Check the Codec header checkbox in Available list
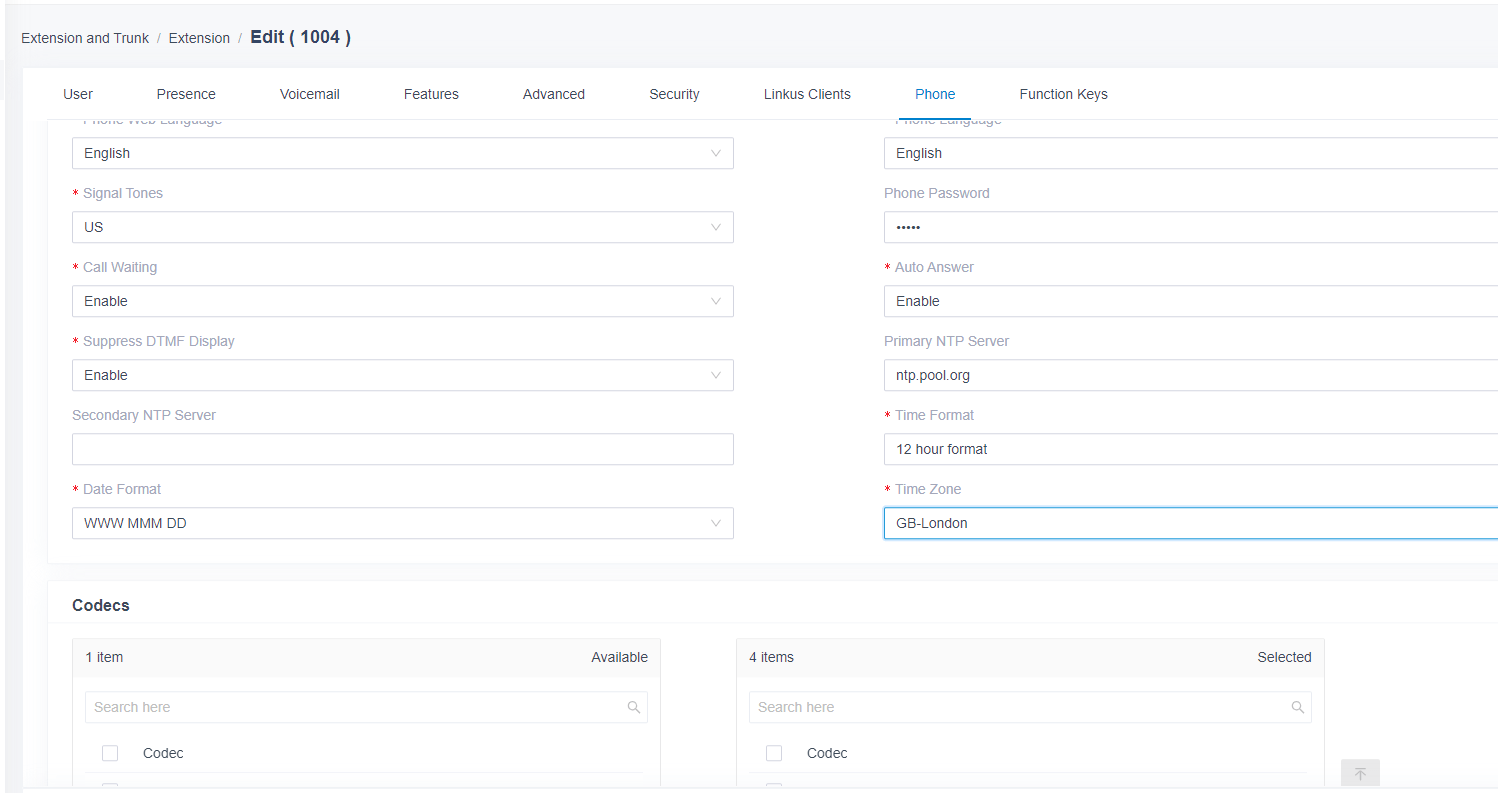Viewport: 1498px width, 793px height. pos(110,753)
